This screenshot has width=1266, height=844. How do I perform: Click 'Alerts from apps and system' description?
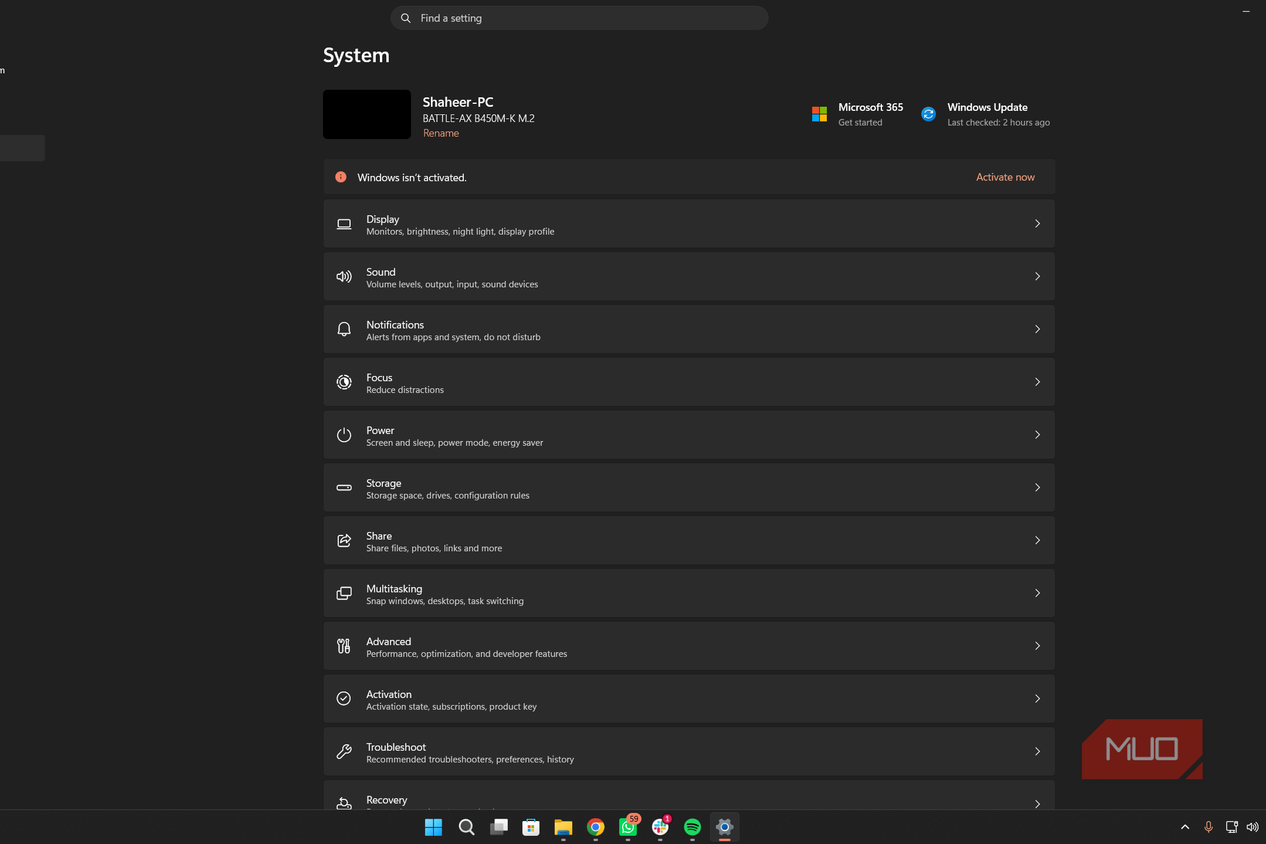[x=453, y=338]
